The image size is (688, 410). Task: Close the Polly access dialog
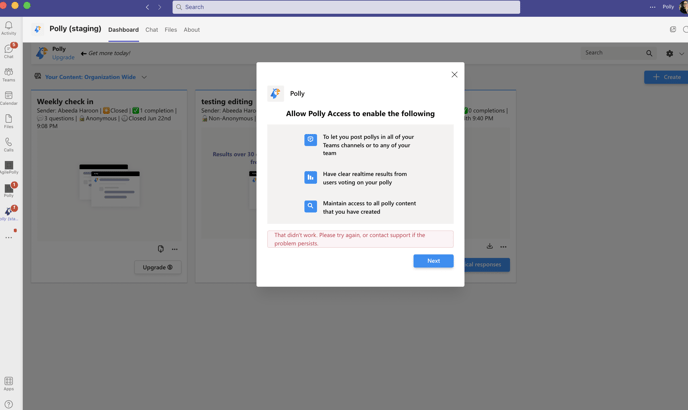pos(454,75)
